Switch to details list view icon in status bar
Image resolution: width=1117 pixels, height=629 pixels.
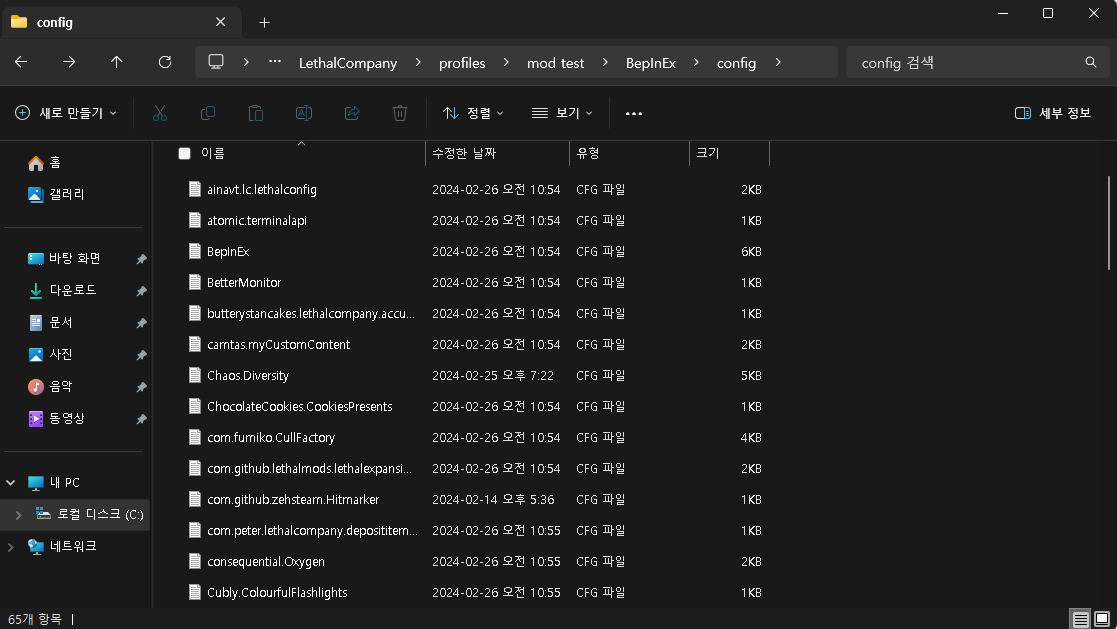coord(1081,619)
